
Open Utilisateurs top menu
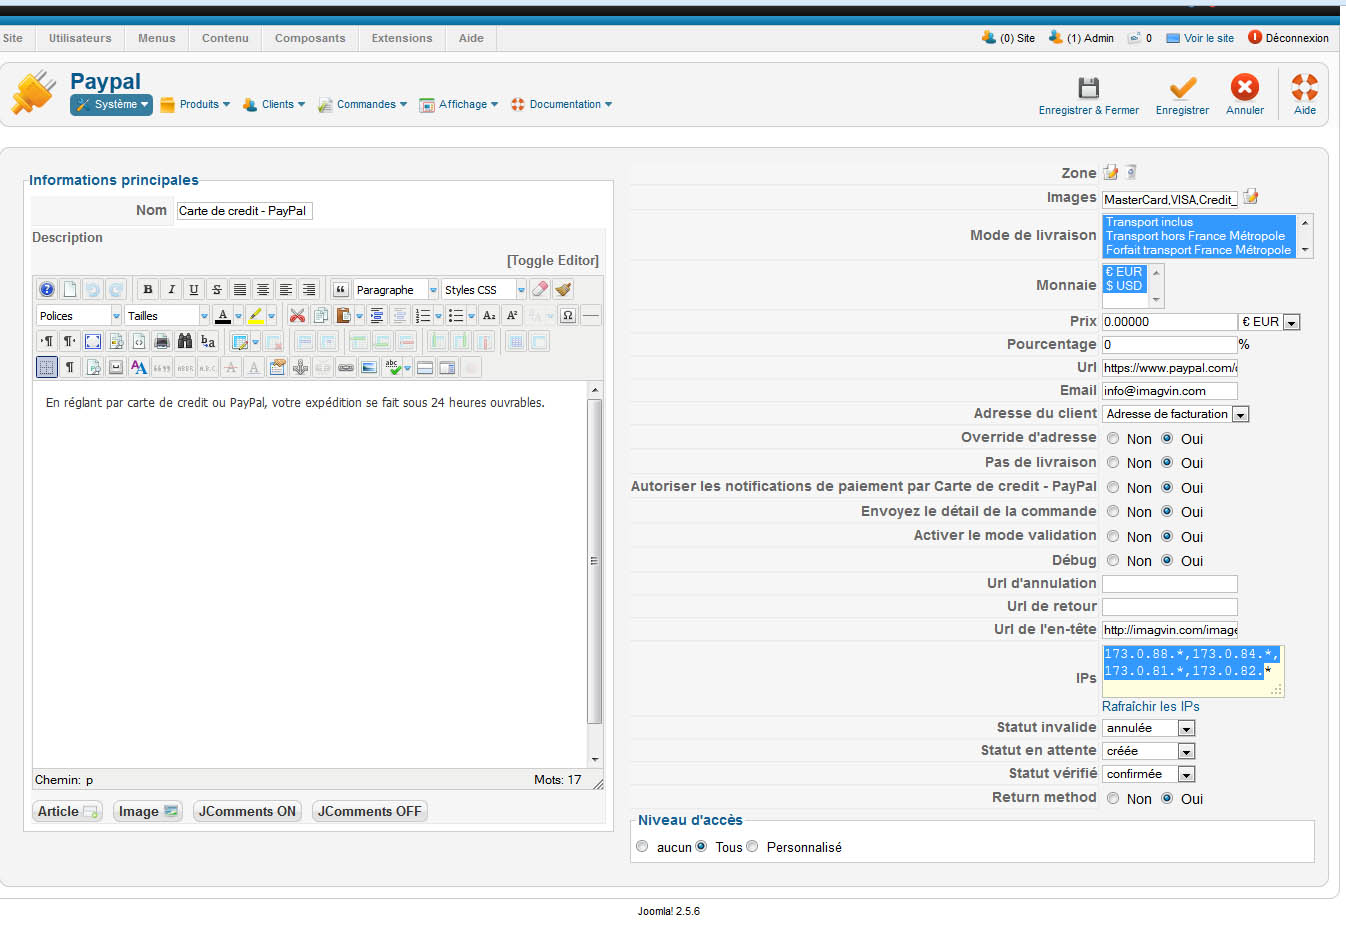click(80, 38)
